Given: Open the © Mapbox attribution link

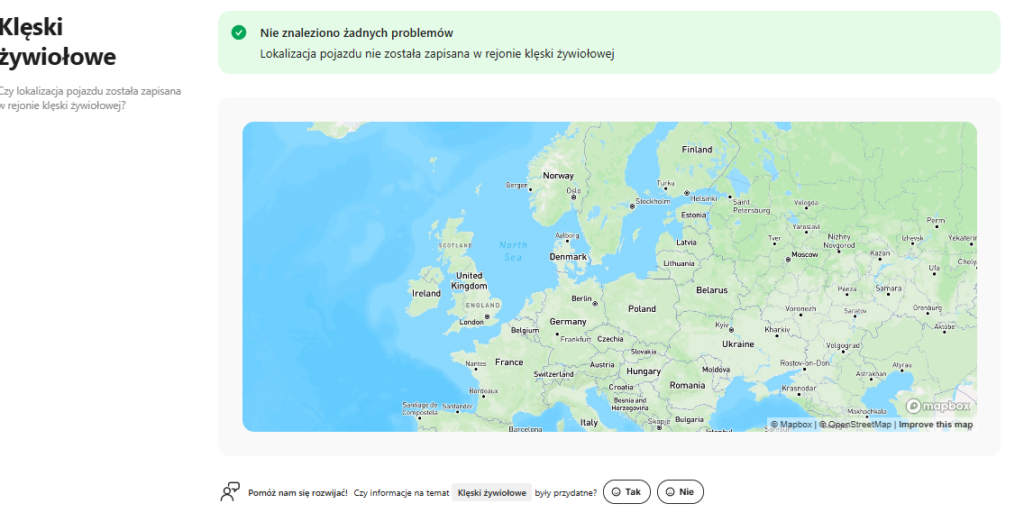Looking at the screenshot, I should pyautogui.click(x=791, y=425).
